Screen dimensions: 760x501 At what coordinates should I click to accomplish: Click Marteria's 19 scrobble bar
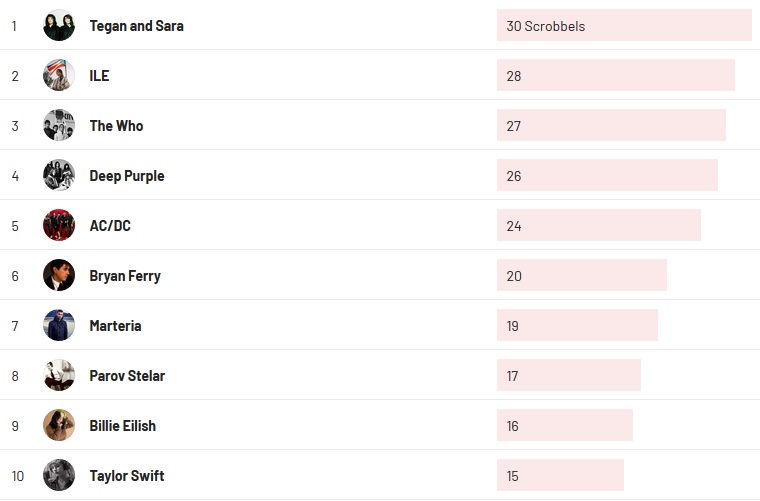577,326
